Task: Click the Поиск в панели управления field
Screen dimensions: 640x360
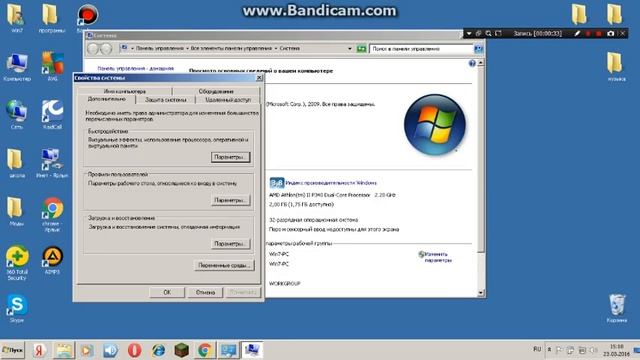Action: [x=422, y=49]
